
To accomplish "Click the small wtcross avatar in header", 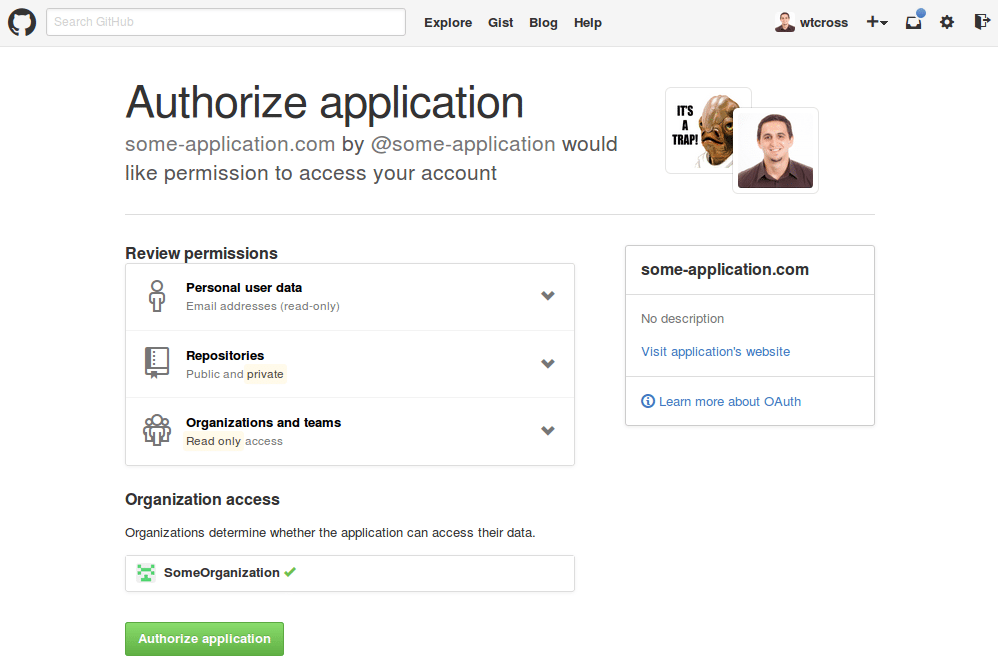I will (785, 22).
